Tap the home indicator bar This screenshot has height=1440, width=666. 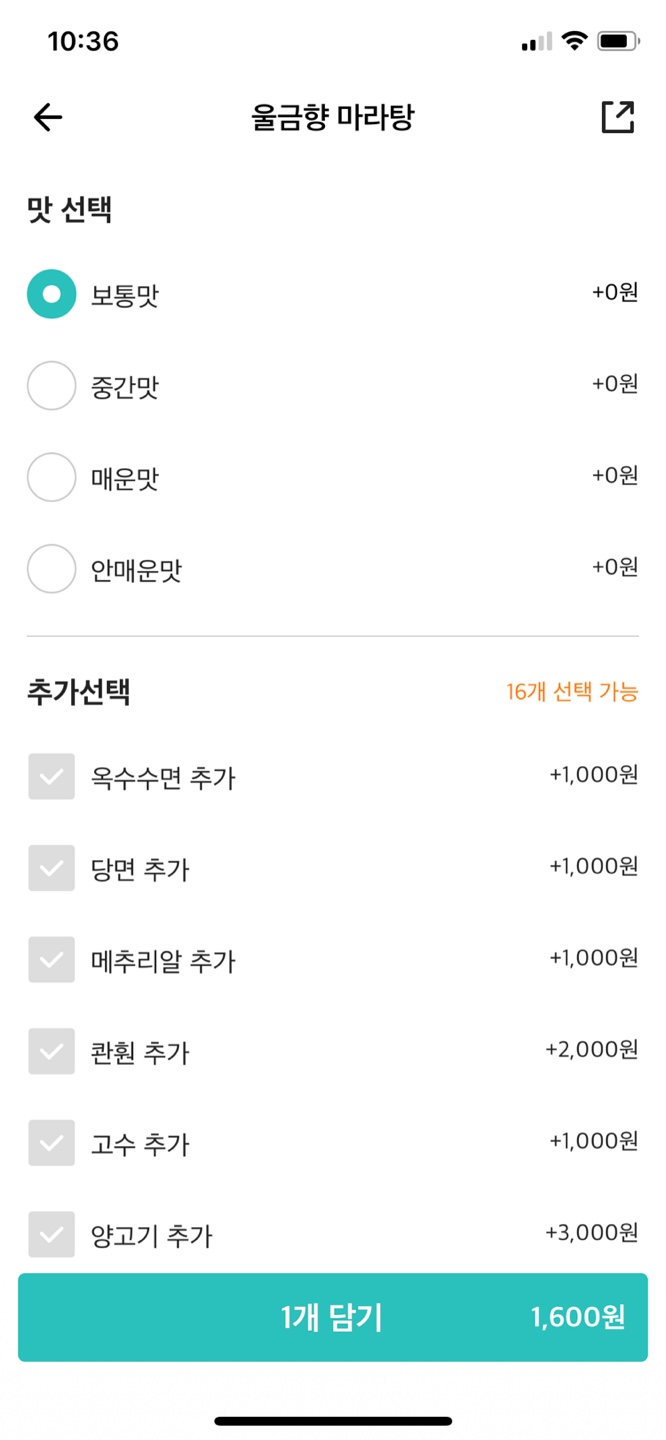tap(333, 1420)
